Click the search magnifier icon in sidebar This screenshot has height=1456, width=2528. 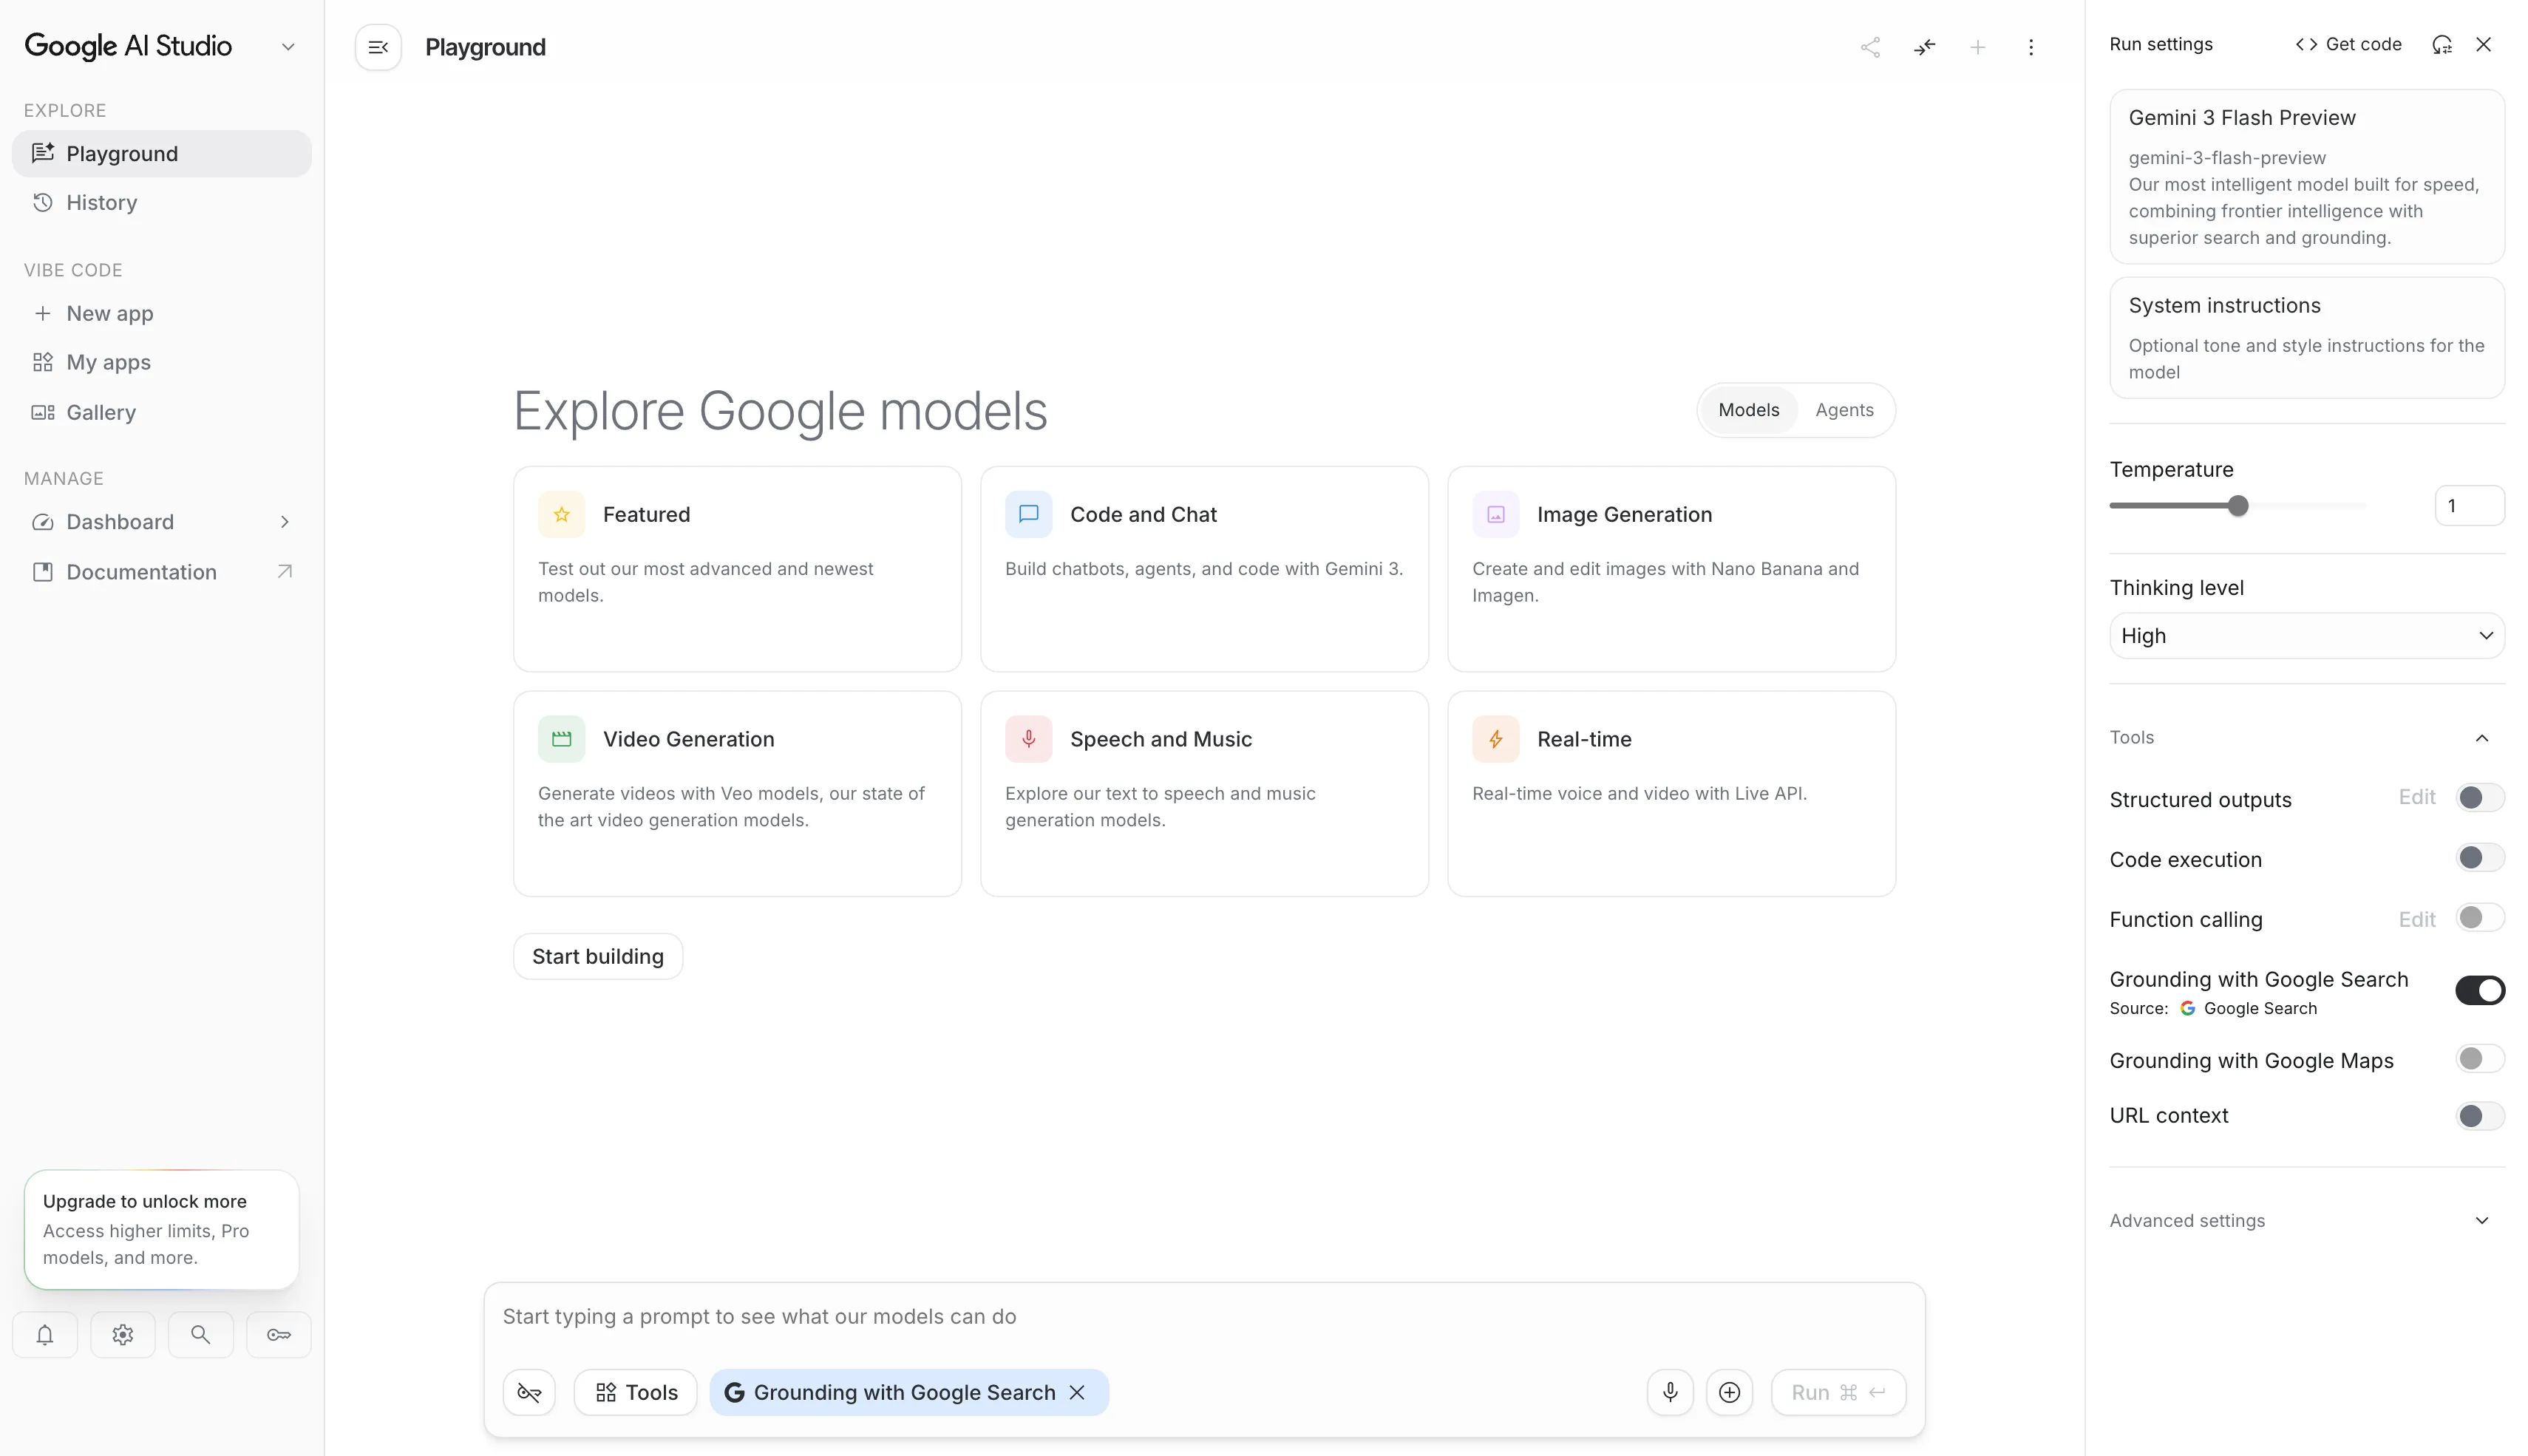[x=201, y=1335]
